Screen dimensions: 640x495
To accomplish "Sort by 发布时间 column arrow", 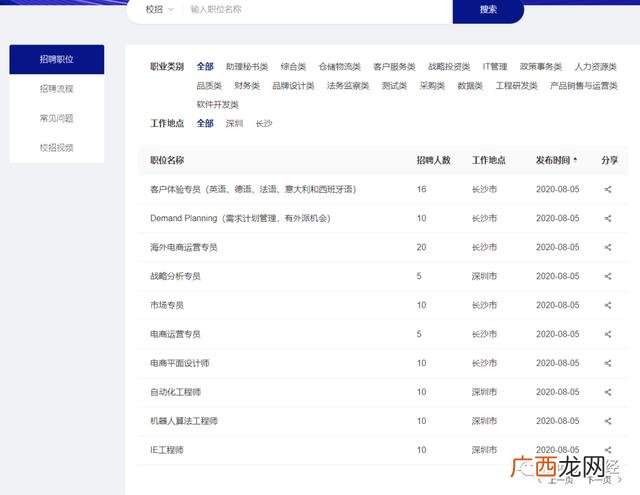I will pyautogui.click(x=575, y=160).
